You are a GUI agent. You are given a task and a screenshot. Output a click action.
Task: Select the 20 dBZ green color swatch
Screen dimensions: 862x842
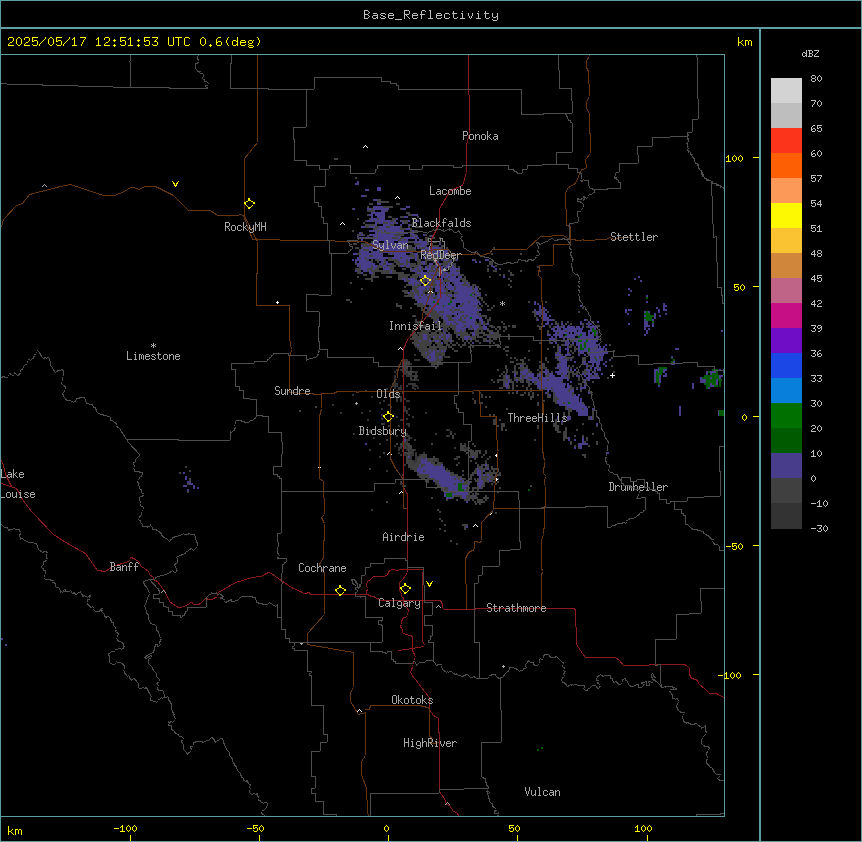coord(786,416)
